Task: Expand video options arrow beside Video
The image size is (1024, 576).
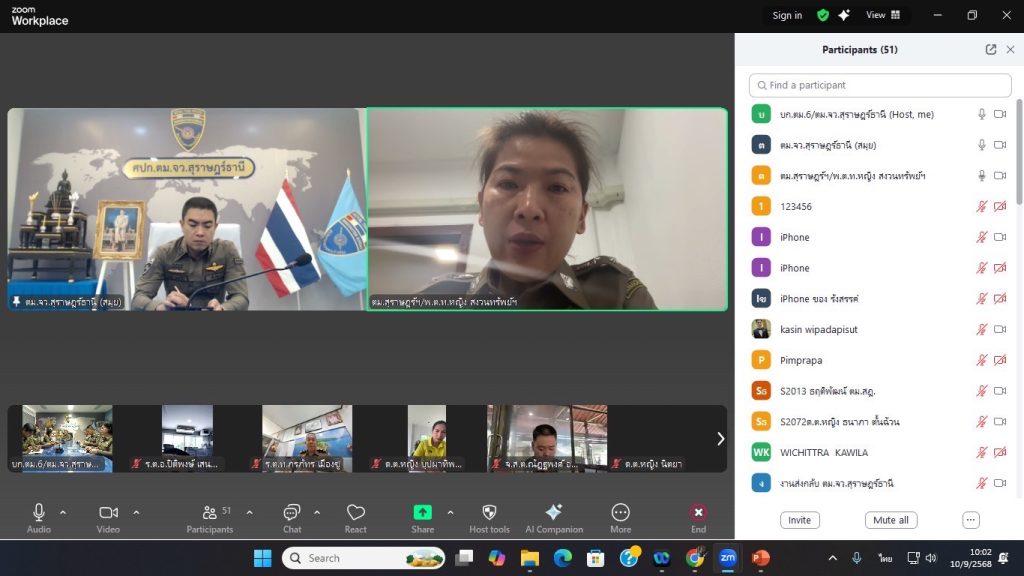Action: point(136,512)
